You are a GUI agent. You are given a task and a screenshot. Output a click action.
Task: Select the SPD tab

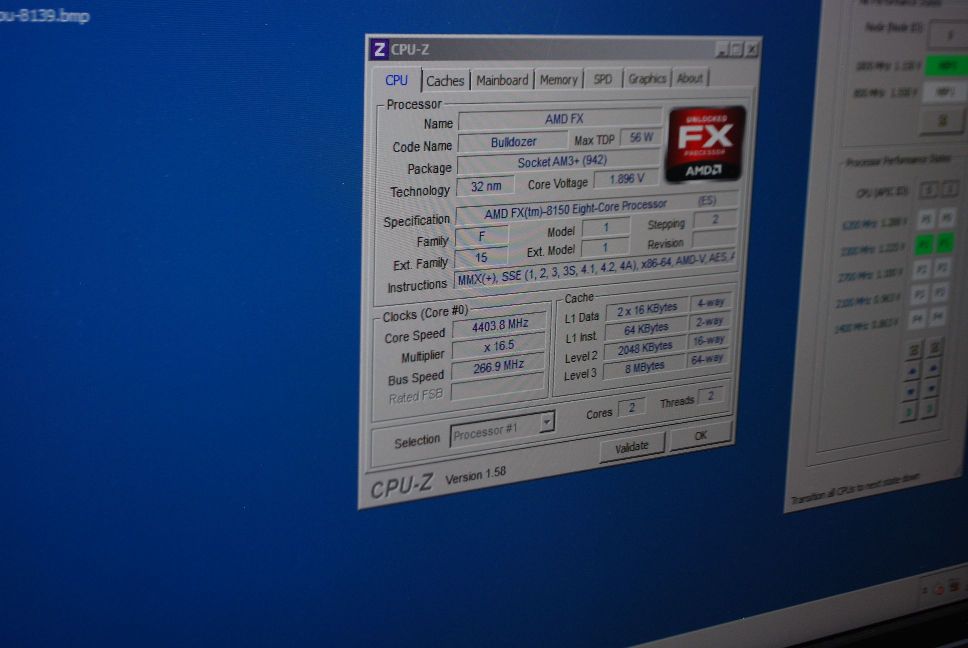point(603,79)
